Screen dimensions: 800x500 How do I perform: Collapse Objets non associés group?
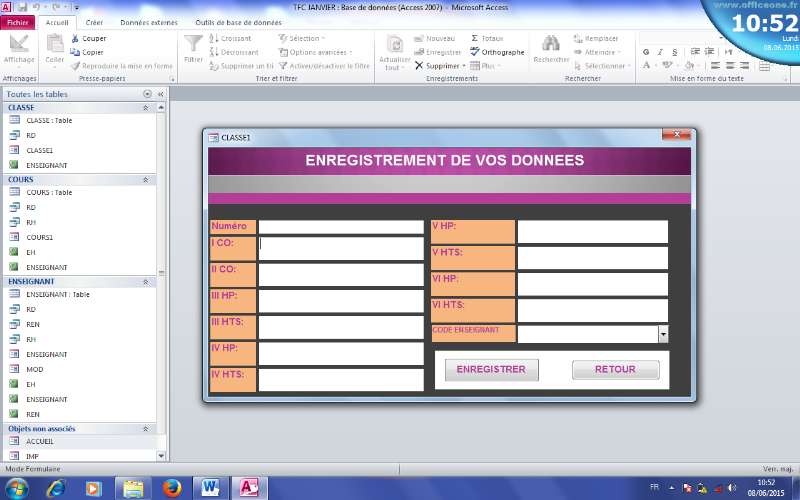point(145,429)
